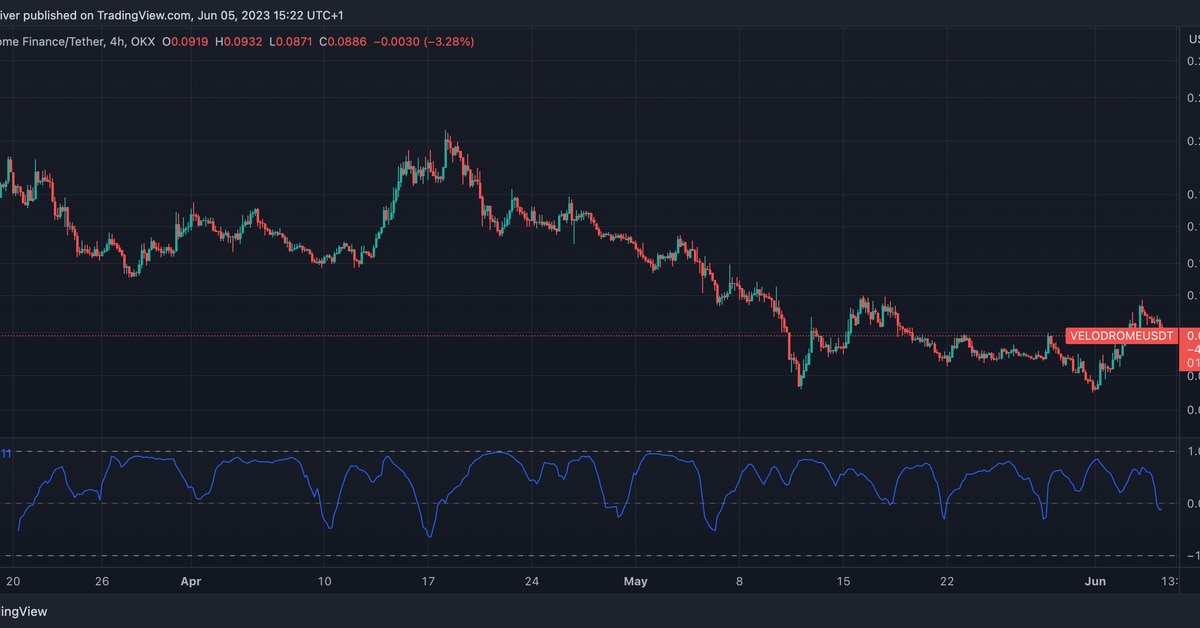The height and width of the screenshot is (628, 1200).
Task: Click the indicator scale value −1
Action: (1192, 555)
